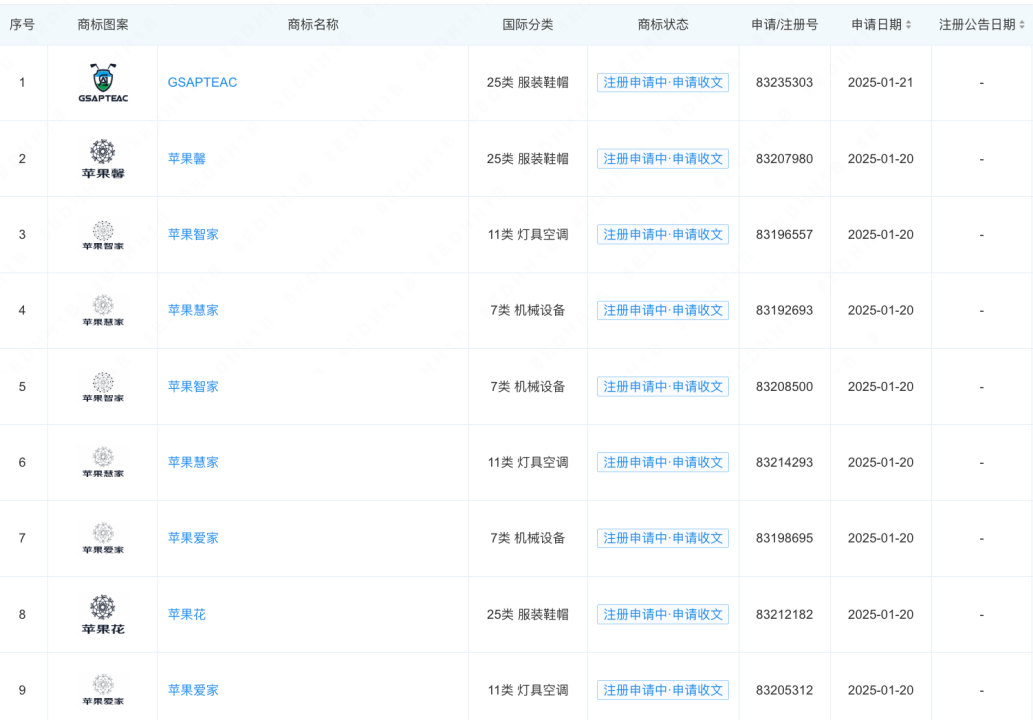Open the 苹果馨 trademark name link
This screenshot has width=1033, height=720.
(186, 159)
